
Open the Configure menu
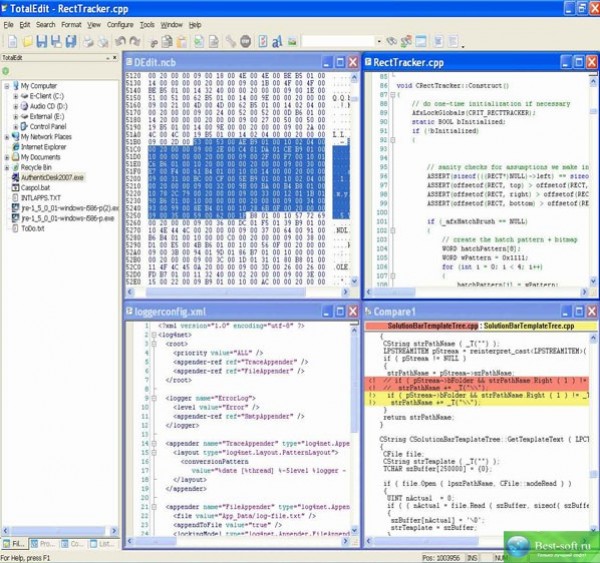120,23
